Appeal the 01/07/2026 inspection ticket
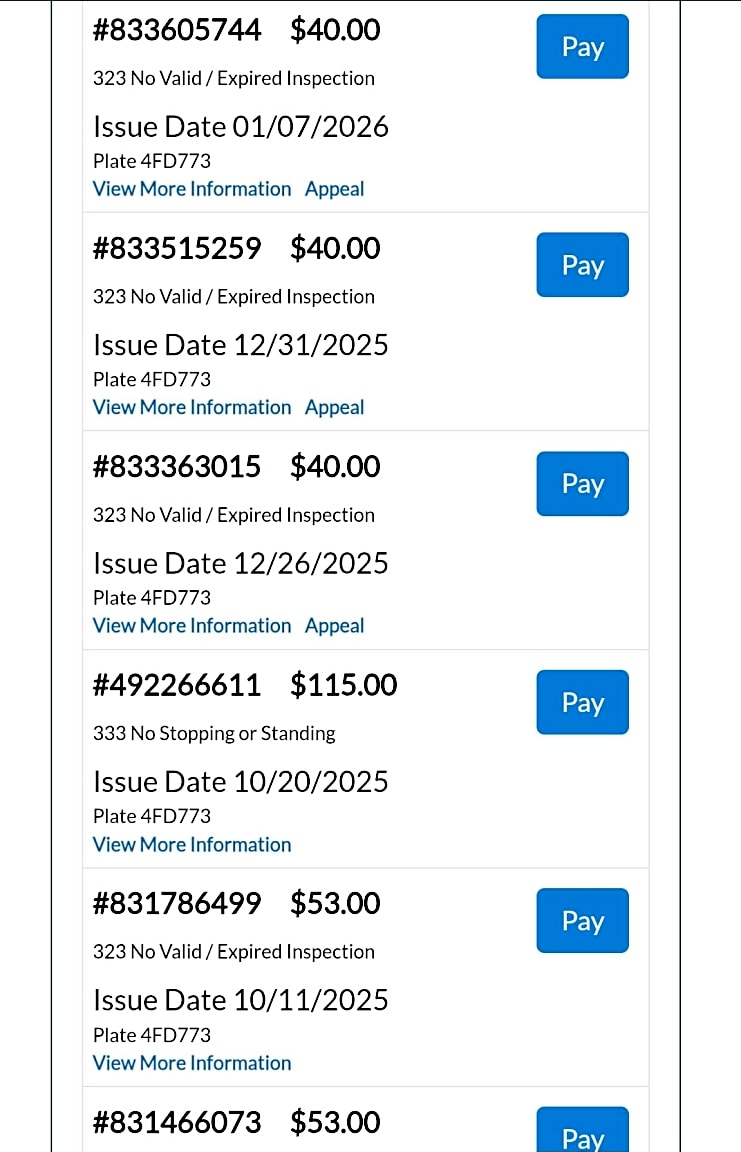Image resolution: width=741 pixels, height=1152 pixels. click(x=334, y=189)
